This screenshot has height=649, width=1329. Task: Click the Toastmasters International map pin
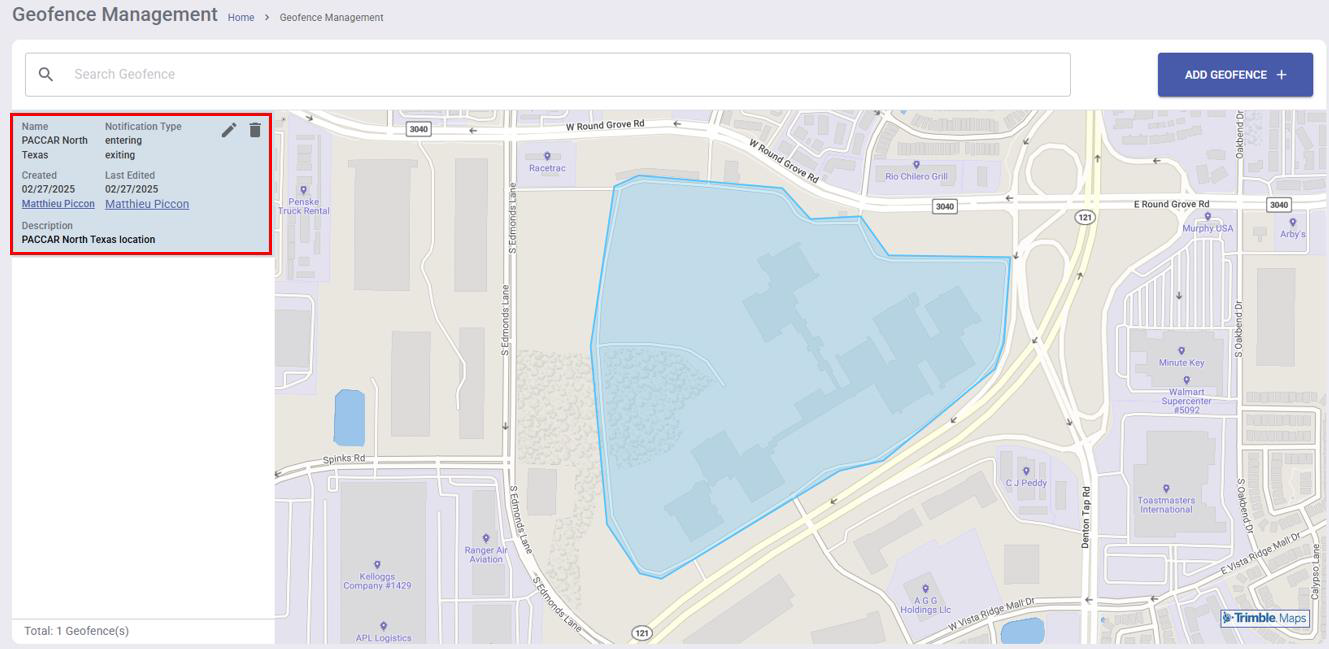coord(1166,489)
